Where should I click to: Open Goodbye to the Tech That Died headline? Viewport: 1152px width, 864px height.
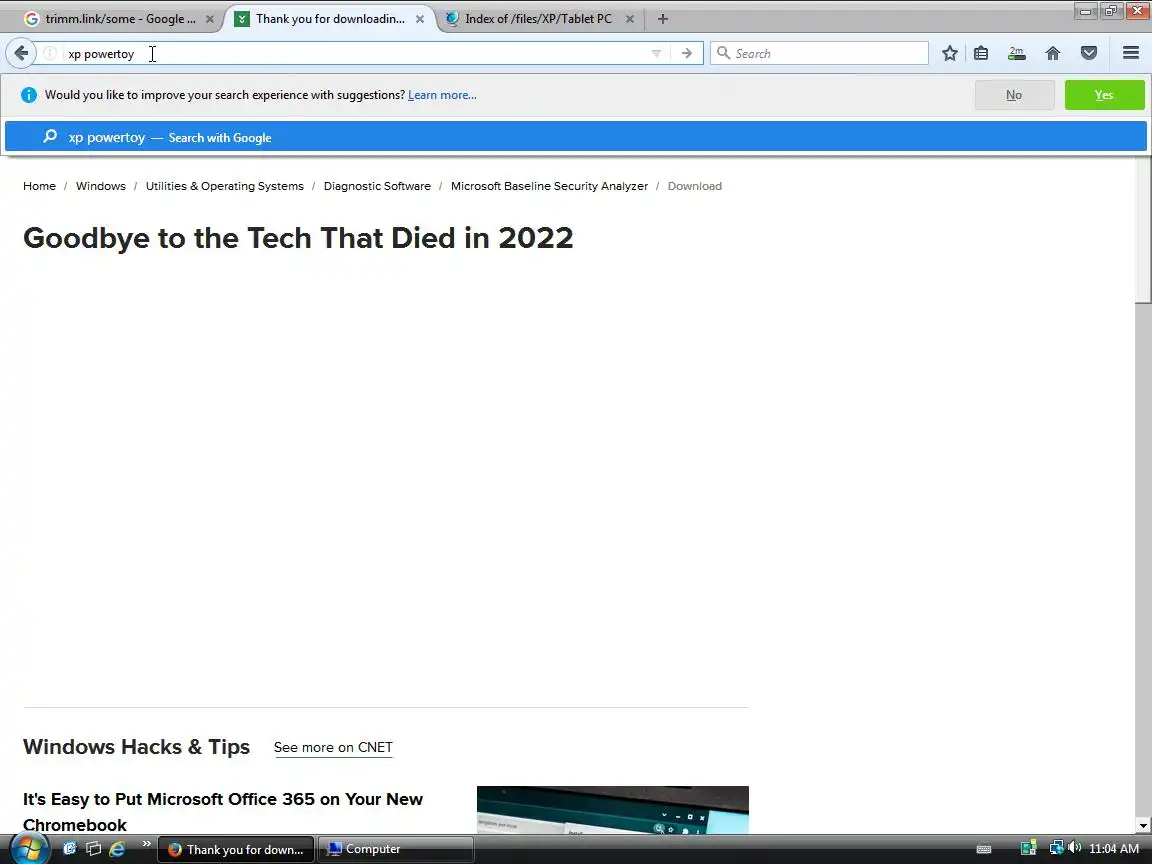pyautogui.click(x=298, y=238)
